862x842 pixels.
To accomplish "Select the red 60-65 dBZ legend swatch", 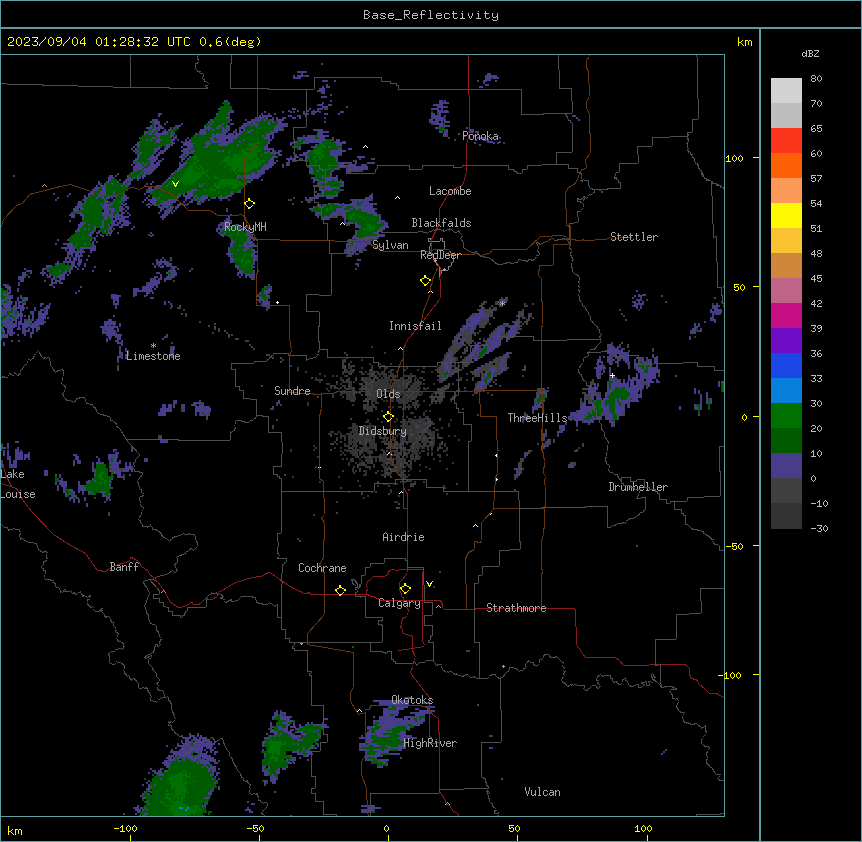I will pos(786,140).
